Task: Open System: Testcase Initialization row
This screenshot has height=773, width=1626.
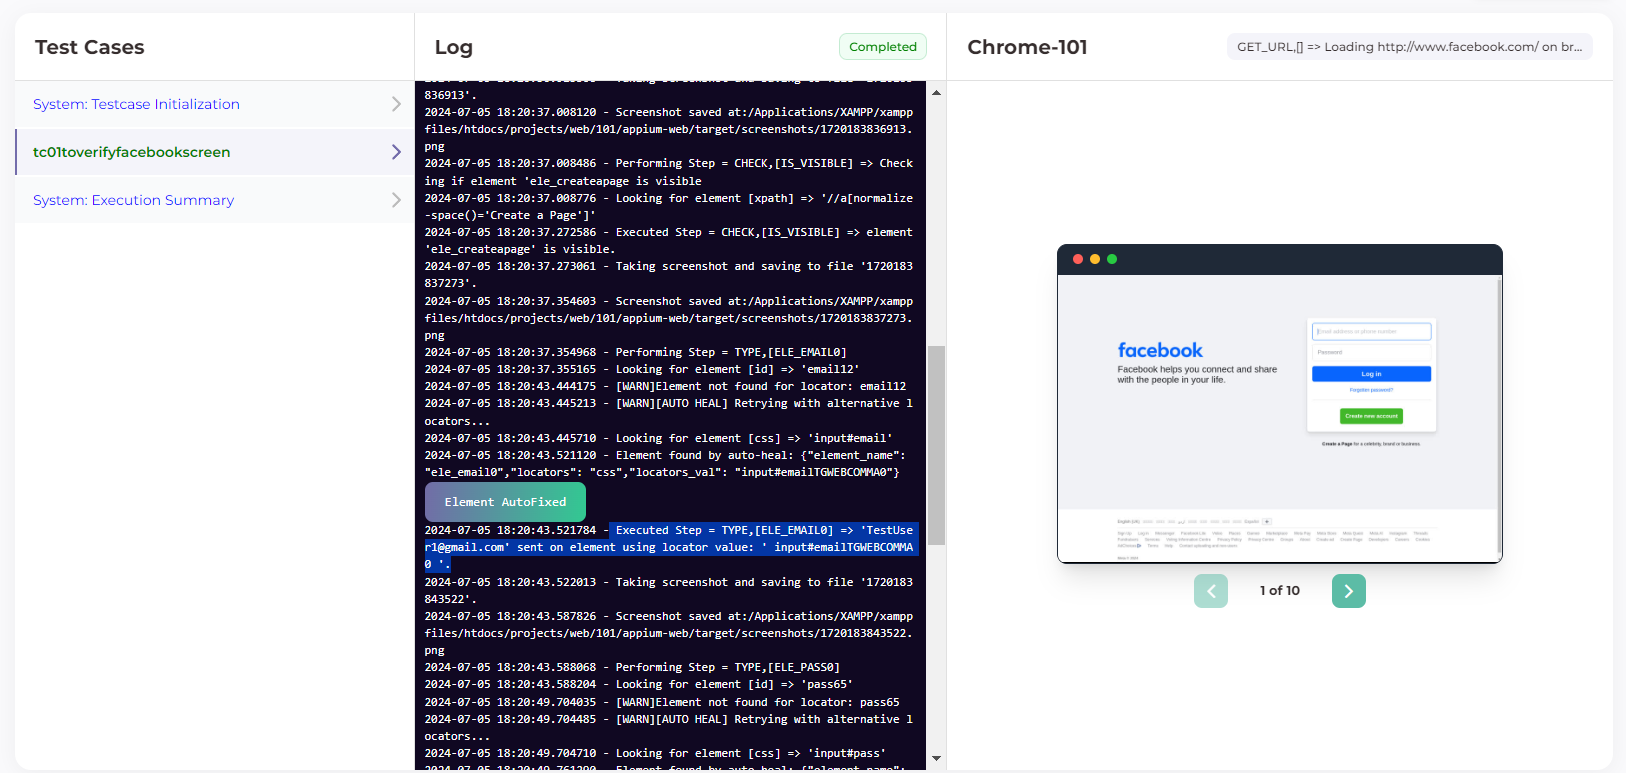Action: pos(214,104)
